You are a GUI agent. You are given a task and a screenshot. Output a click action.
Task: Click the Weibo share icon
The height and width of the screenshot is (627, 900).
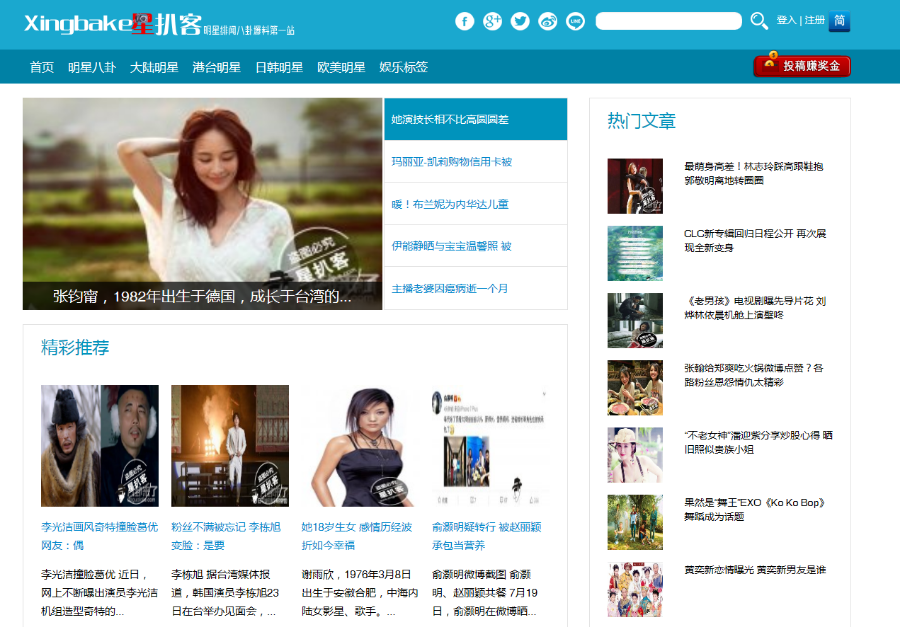[548, 21]
